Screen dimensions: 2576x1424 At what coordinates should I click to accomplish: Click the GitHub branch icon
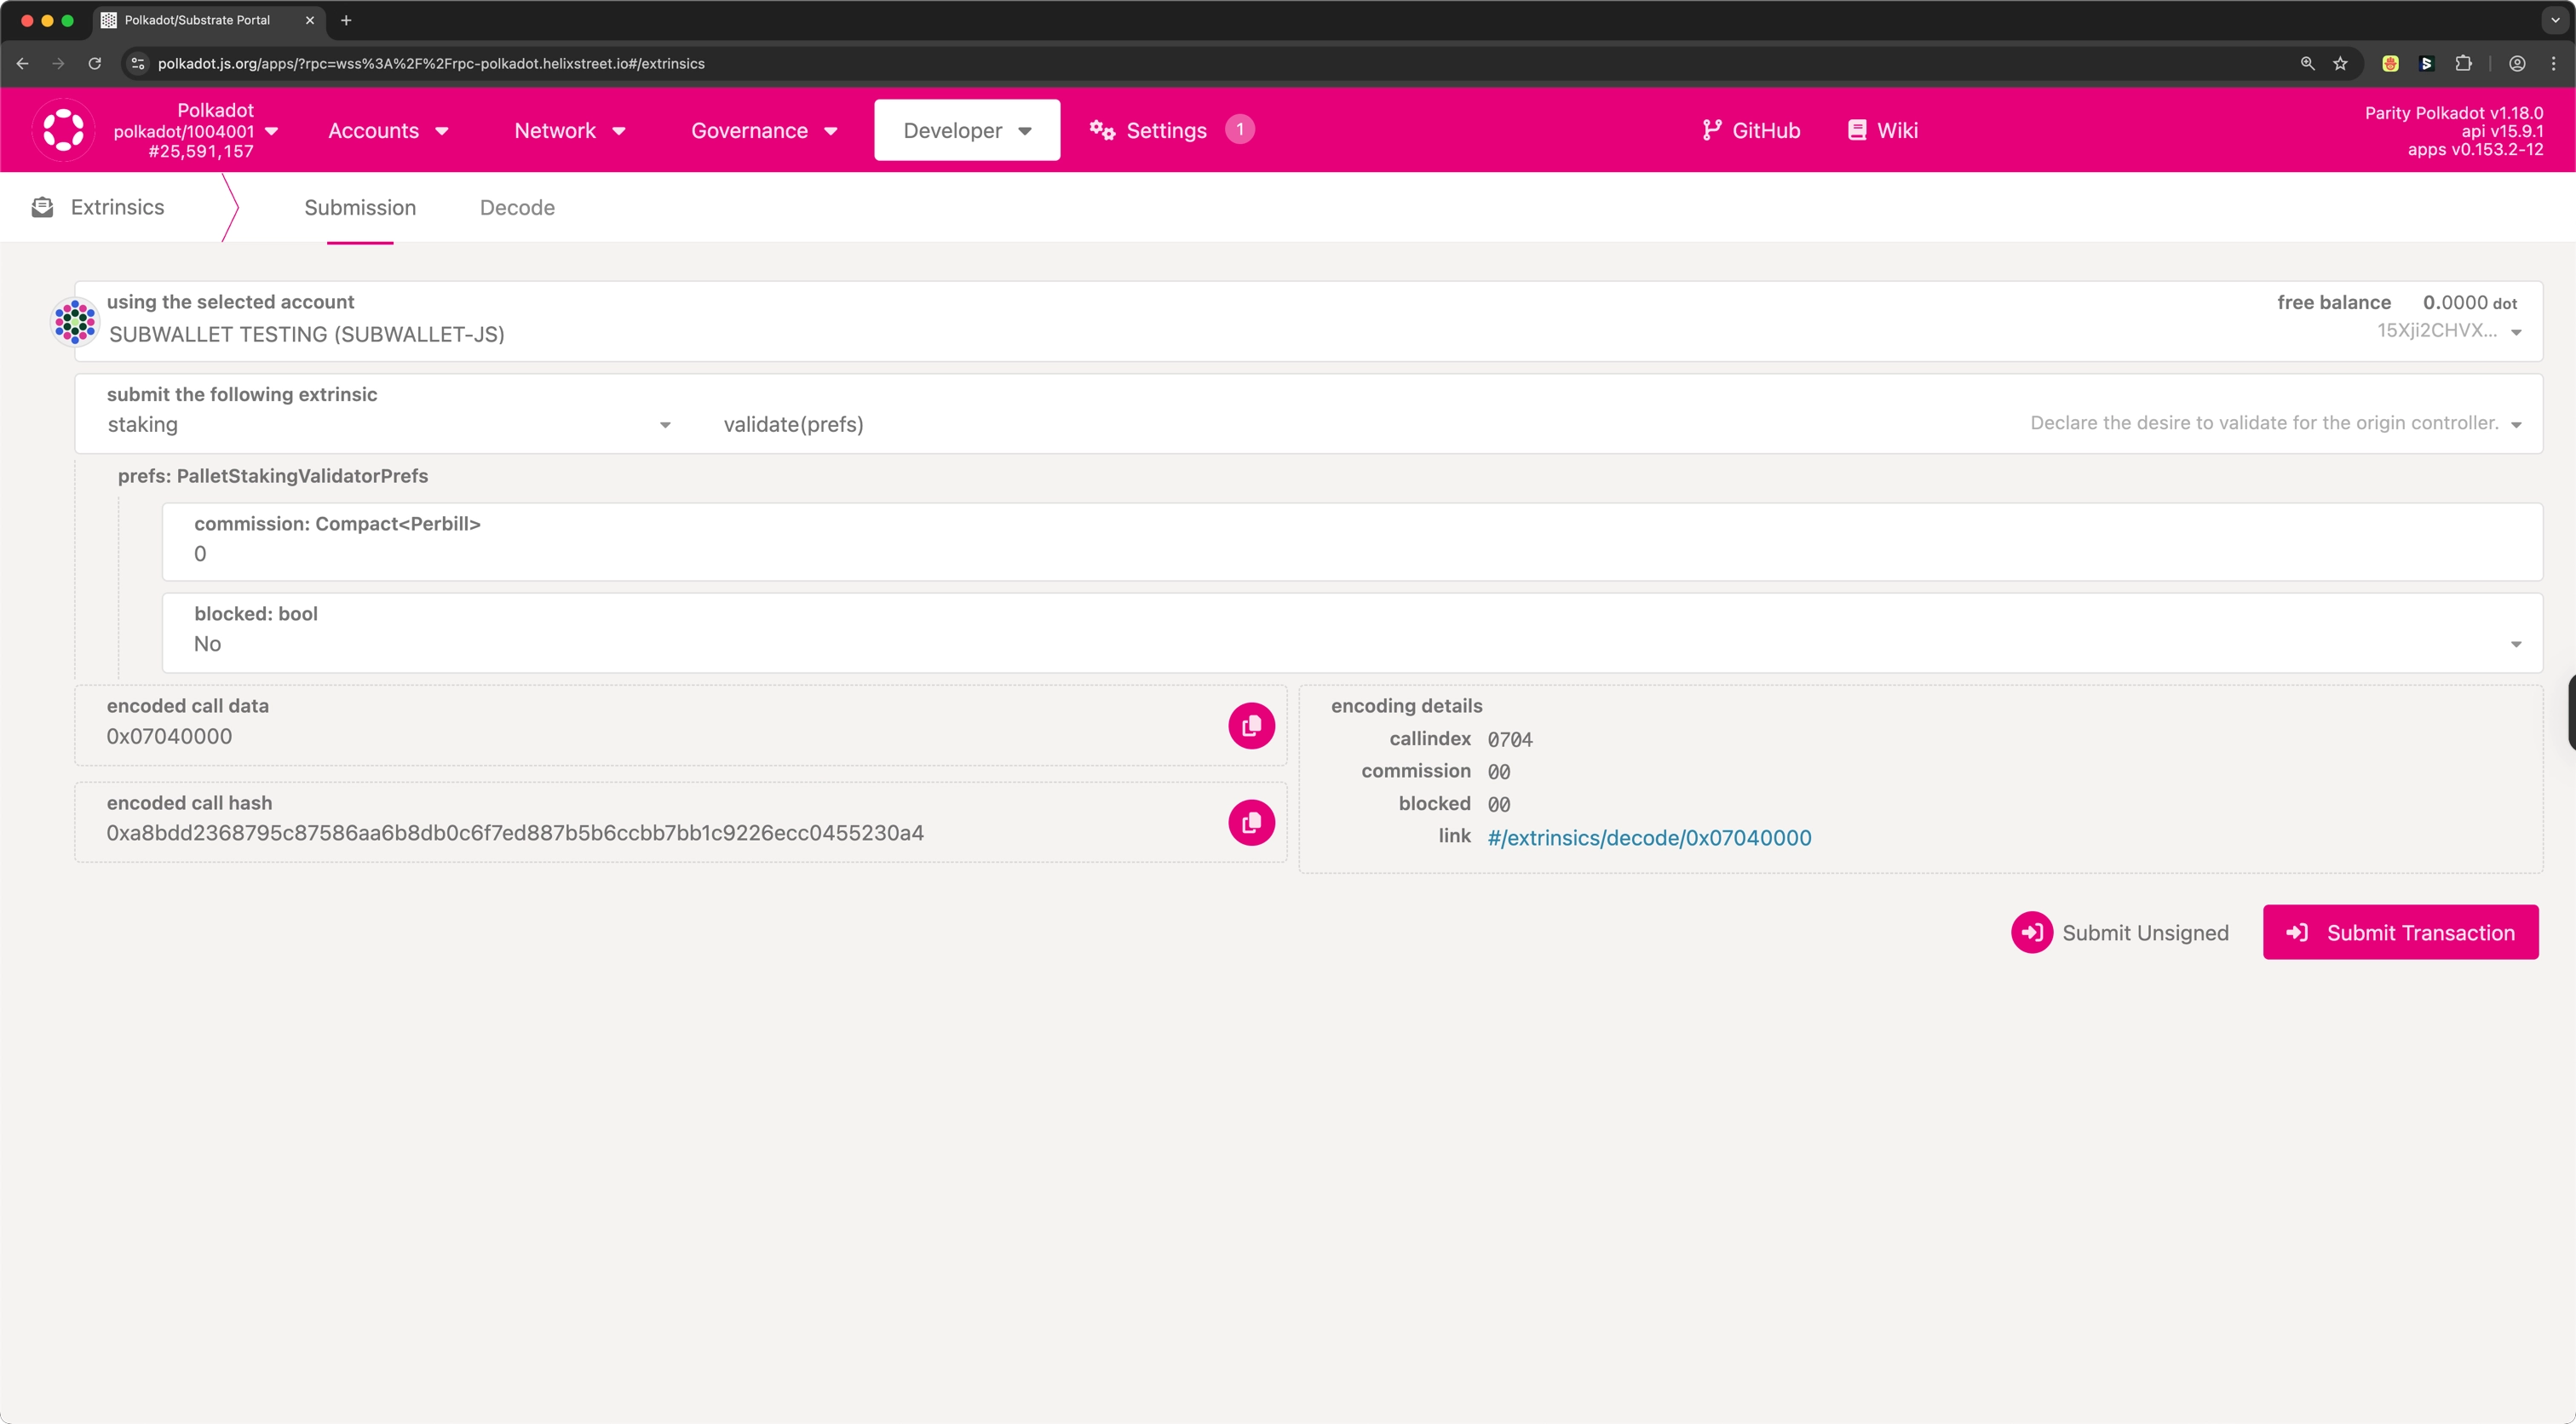point(1712,130)
